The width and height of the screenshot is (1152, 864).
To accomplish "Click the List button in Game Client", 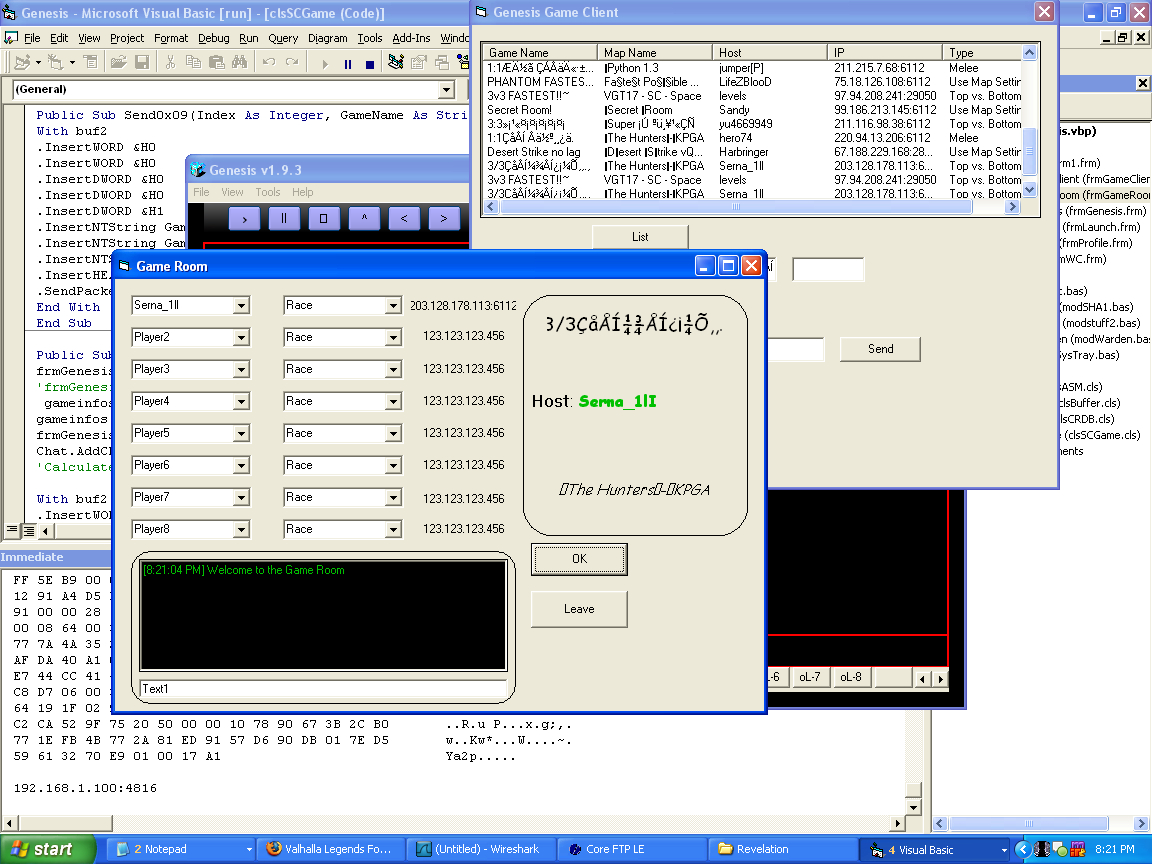I will click(640, 237).
